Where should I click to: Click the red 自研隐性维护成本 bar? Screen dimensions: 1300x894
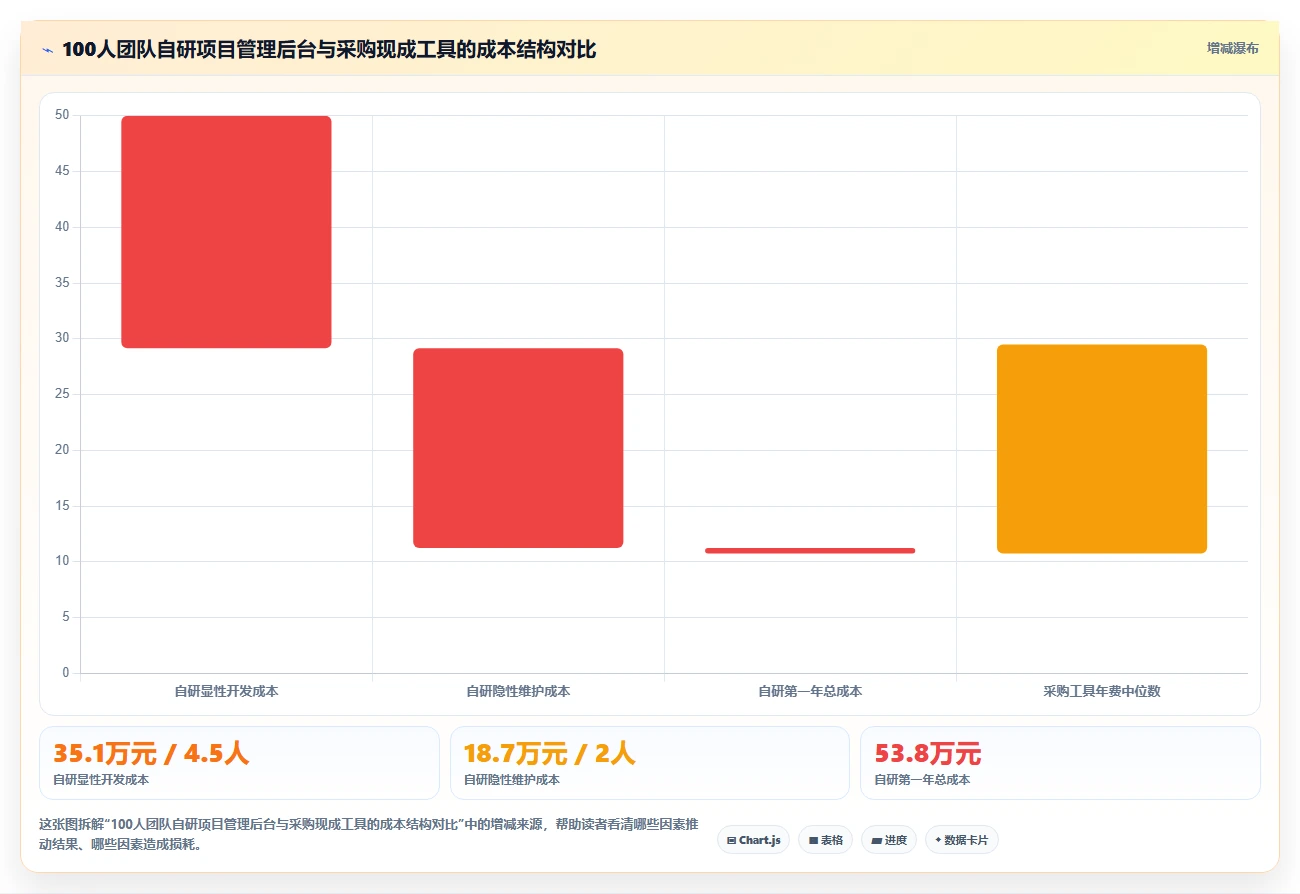click(518, 448)
